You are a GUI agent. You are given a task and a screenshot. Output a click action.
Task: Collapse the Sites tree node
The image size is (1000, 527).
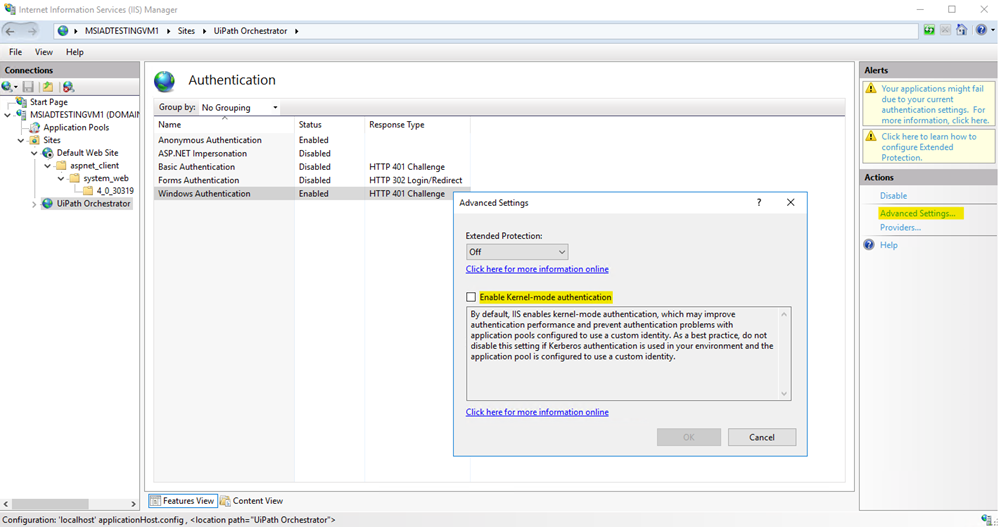point(21,140)
